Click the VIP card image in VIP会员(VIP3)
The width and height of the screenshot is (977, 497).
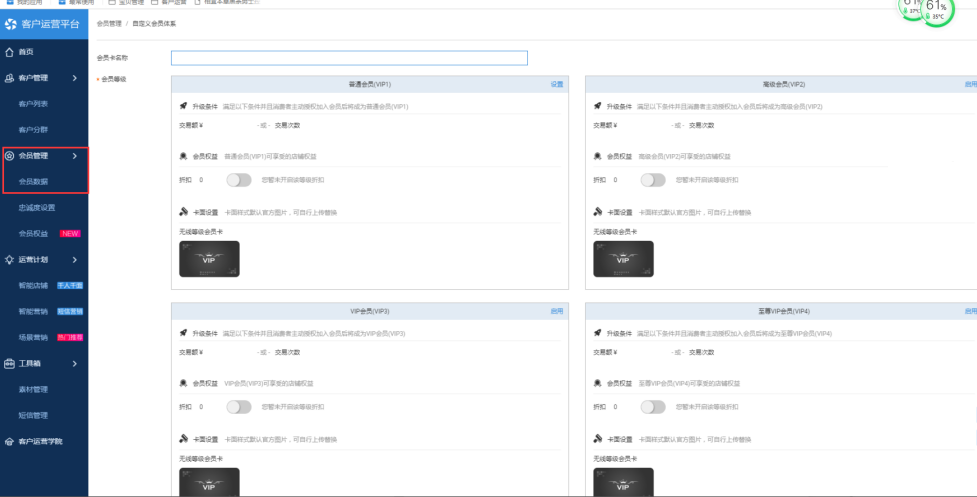tap(209, 482)
